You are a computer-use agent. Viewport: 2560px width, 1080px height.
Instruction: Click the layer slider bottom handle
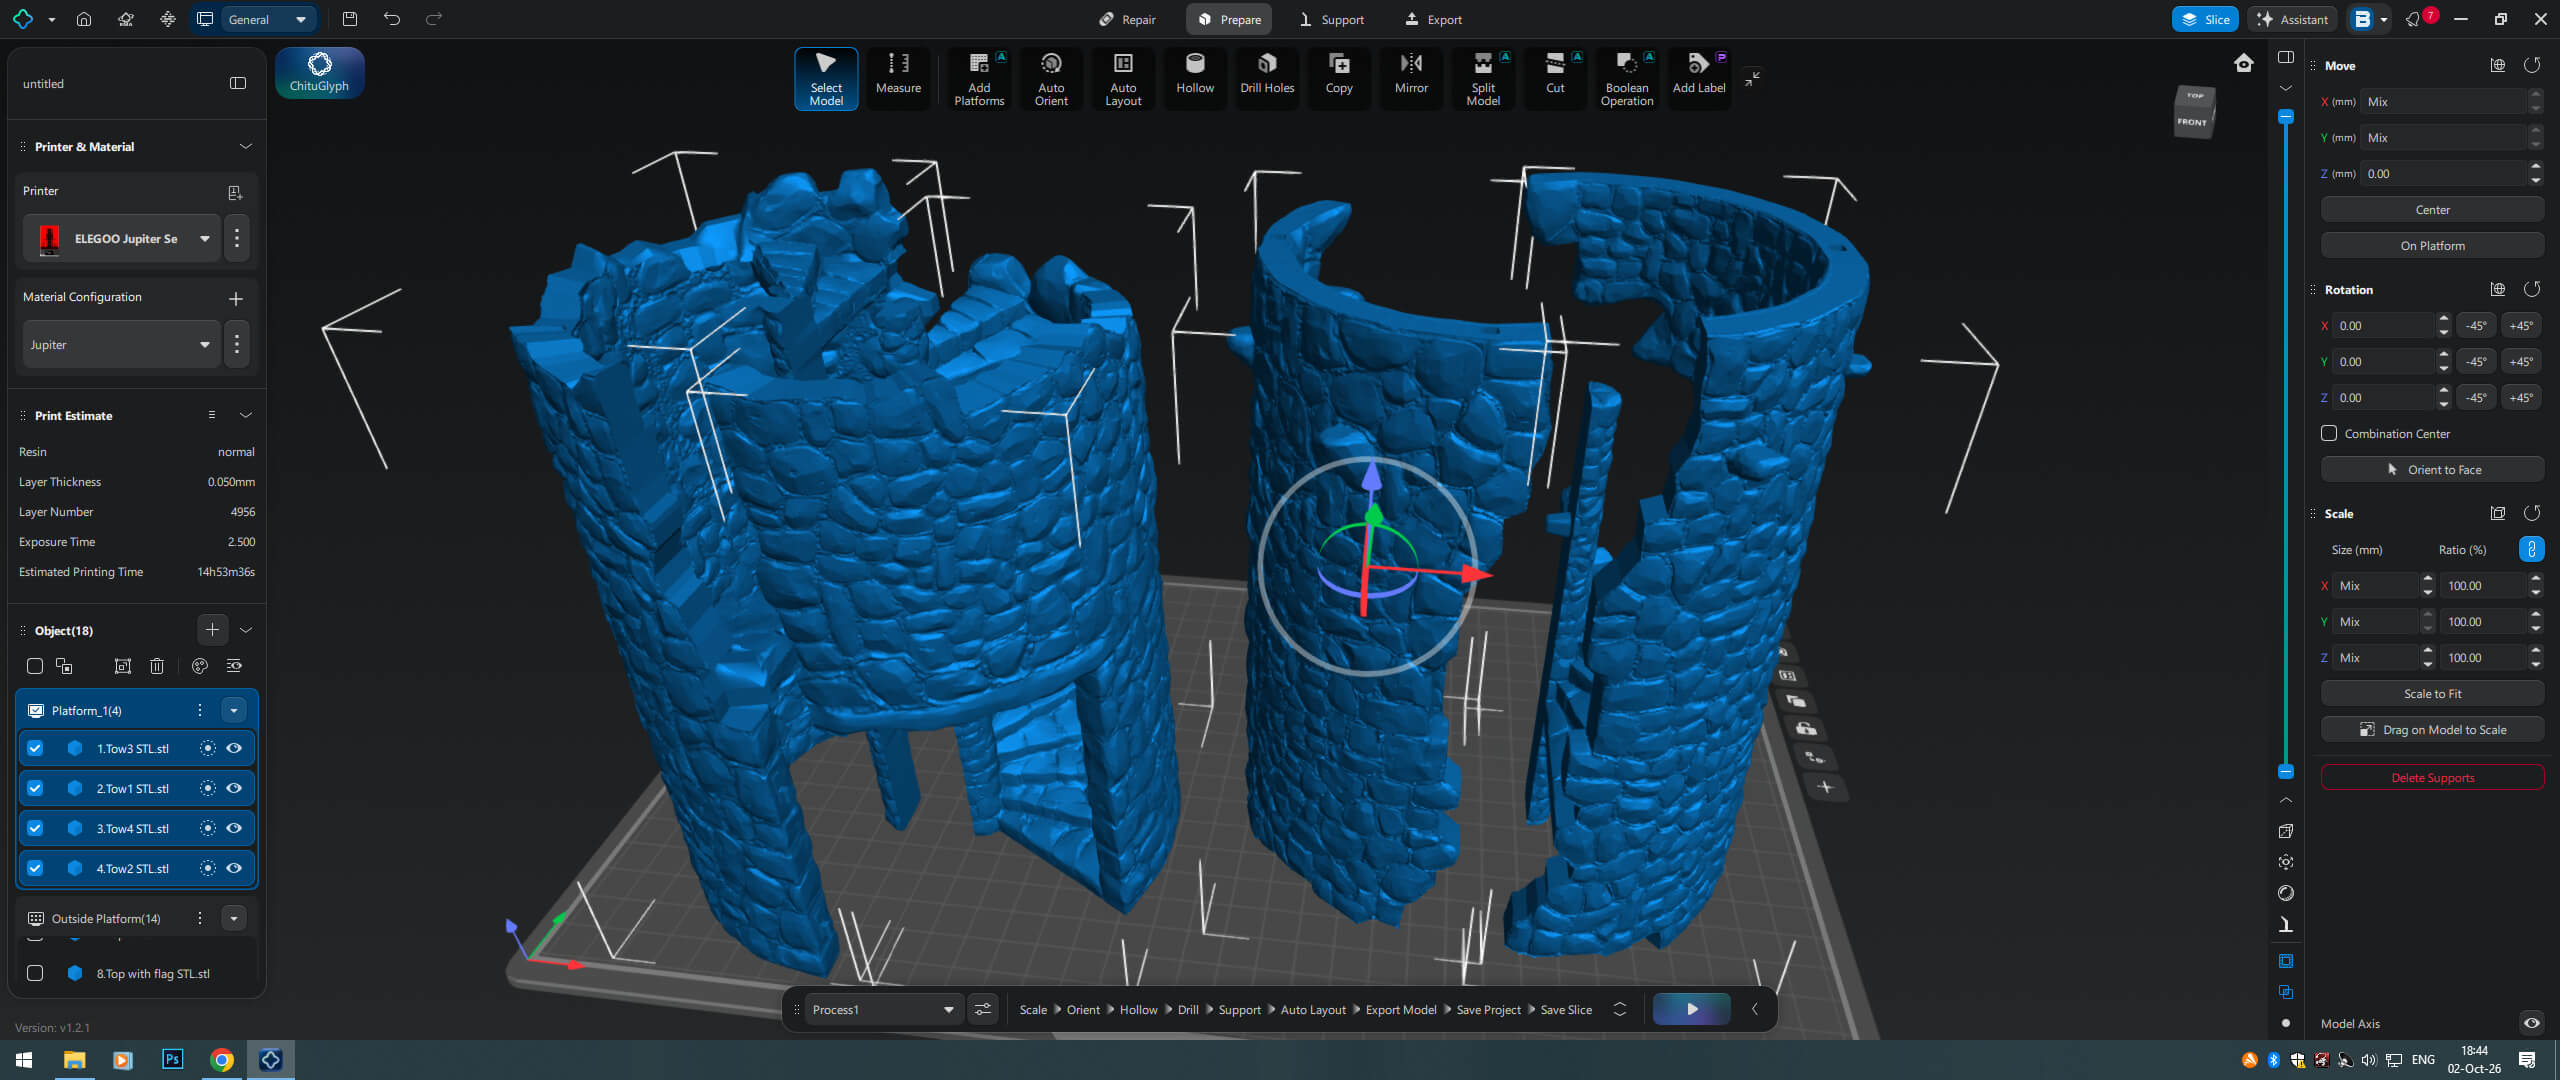click(2285, 771)
